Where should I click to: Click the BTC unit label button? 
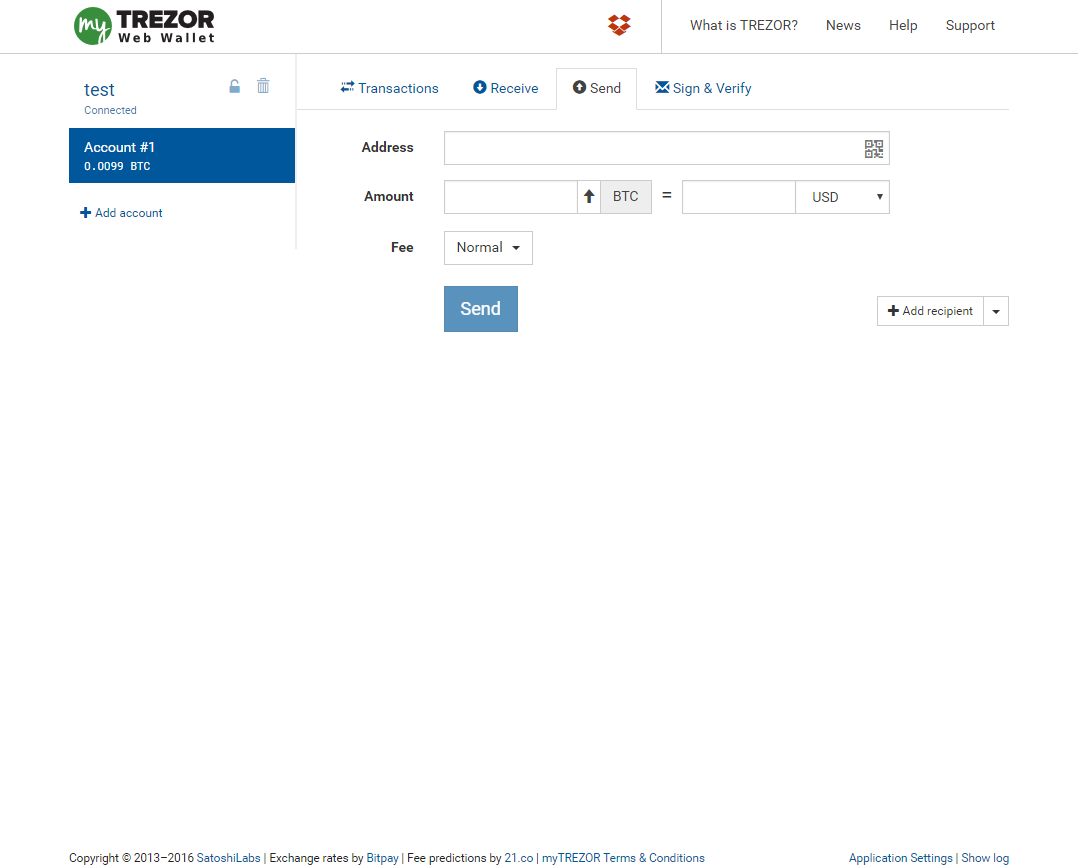[626, 197]
